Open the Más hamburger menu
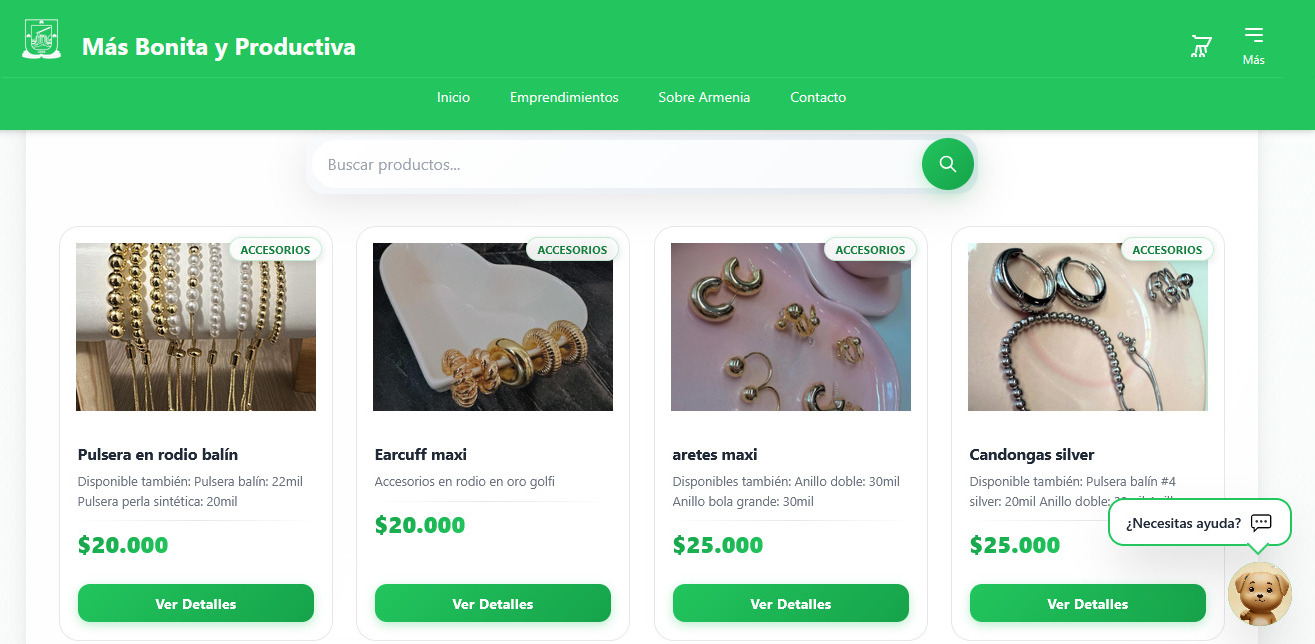The width and height of the screenshot is (1315, 644). pyautogui.click(x=1253, y=46)
